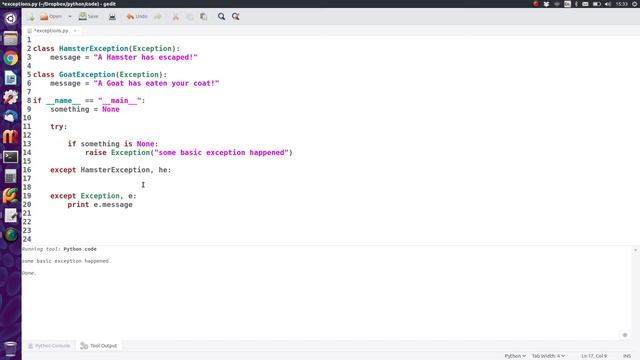Open the dark green globe application in dock
This screenshot has width=640, height=360.
11,235
